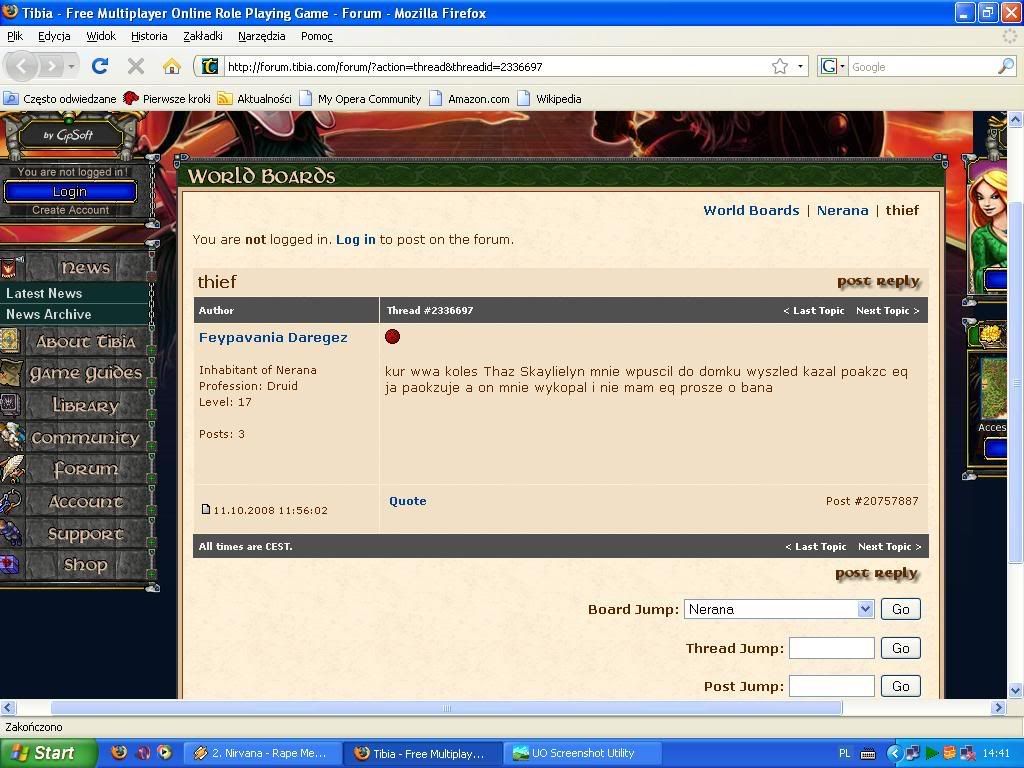The width and height of the screenshot is (1024, 768).
Task: Click the Shop sidebar icon
Action: [10, 565]
